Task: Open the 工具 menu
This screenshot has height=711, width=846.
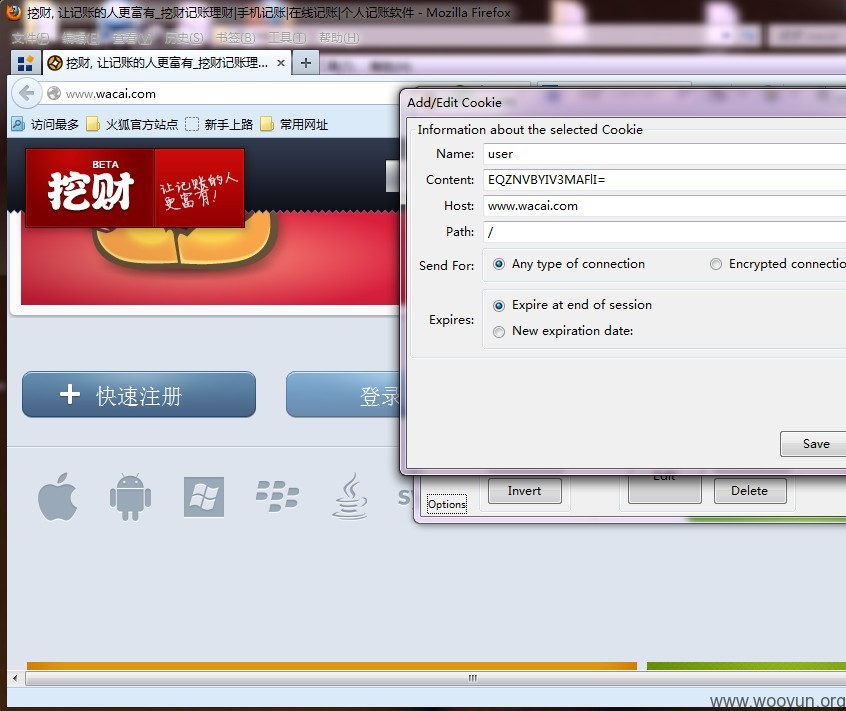Action: point(287,38)
